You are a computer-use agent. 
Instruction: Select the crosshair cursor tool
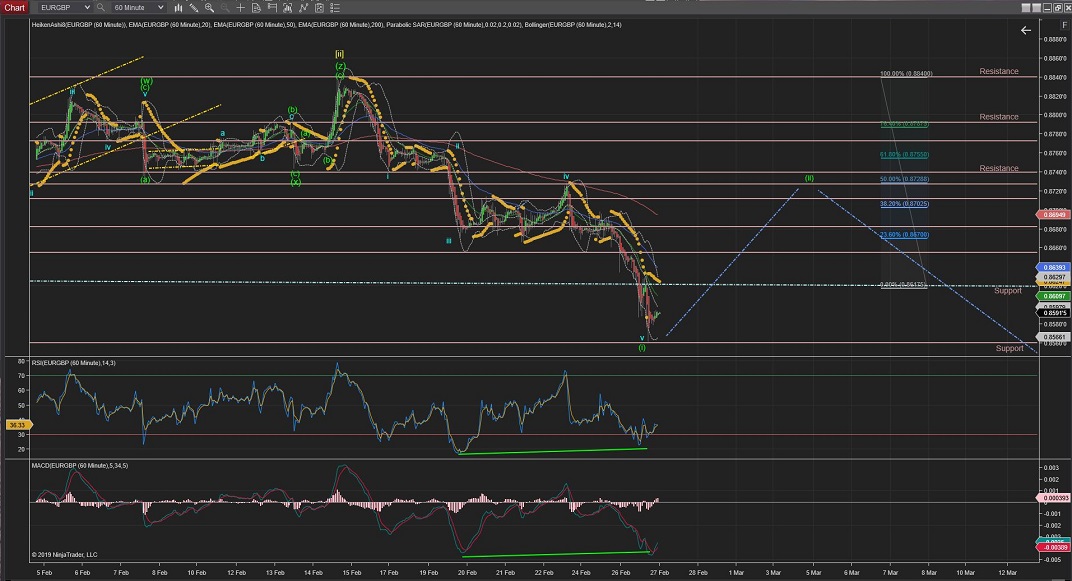(x=240, y=7)
